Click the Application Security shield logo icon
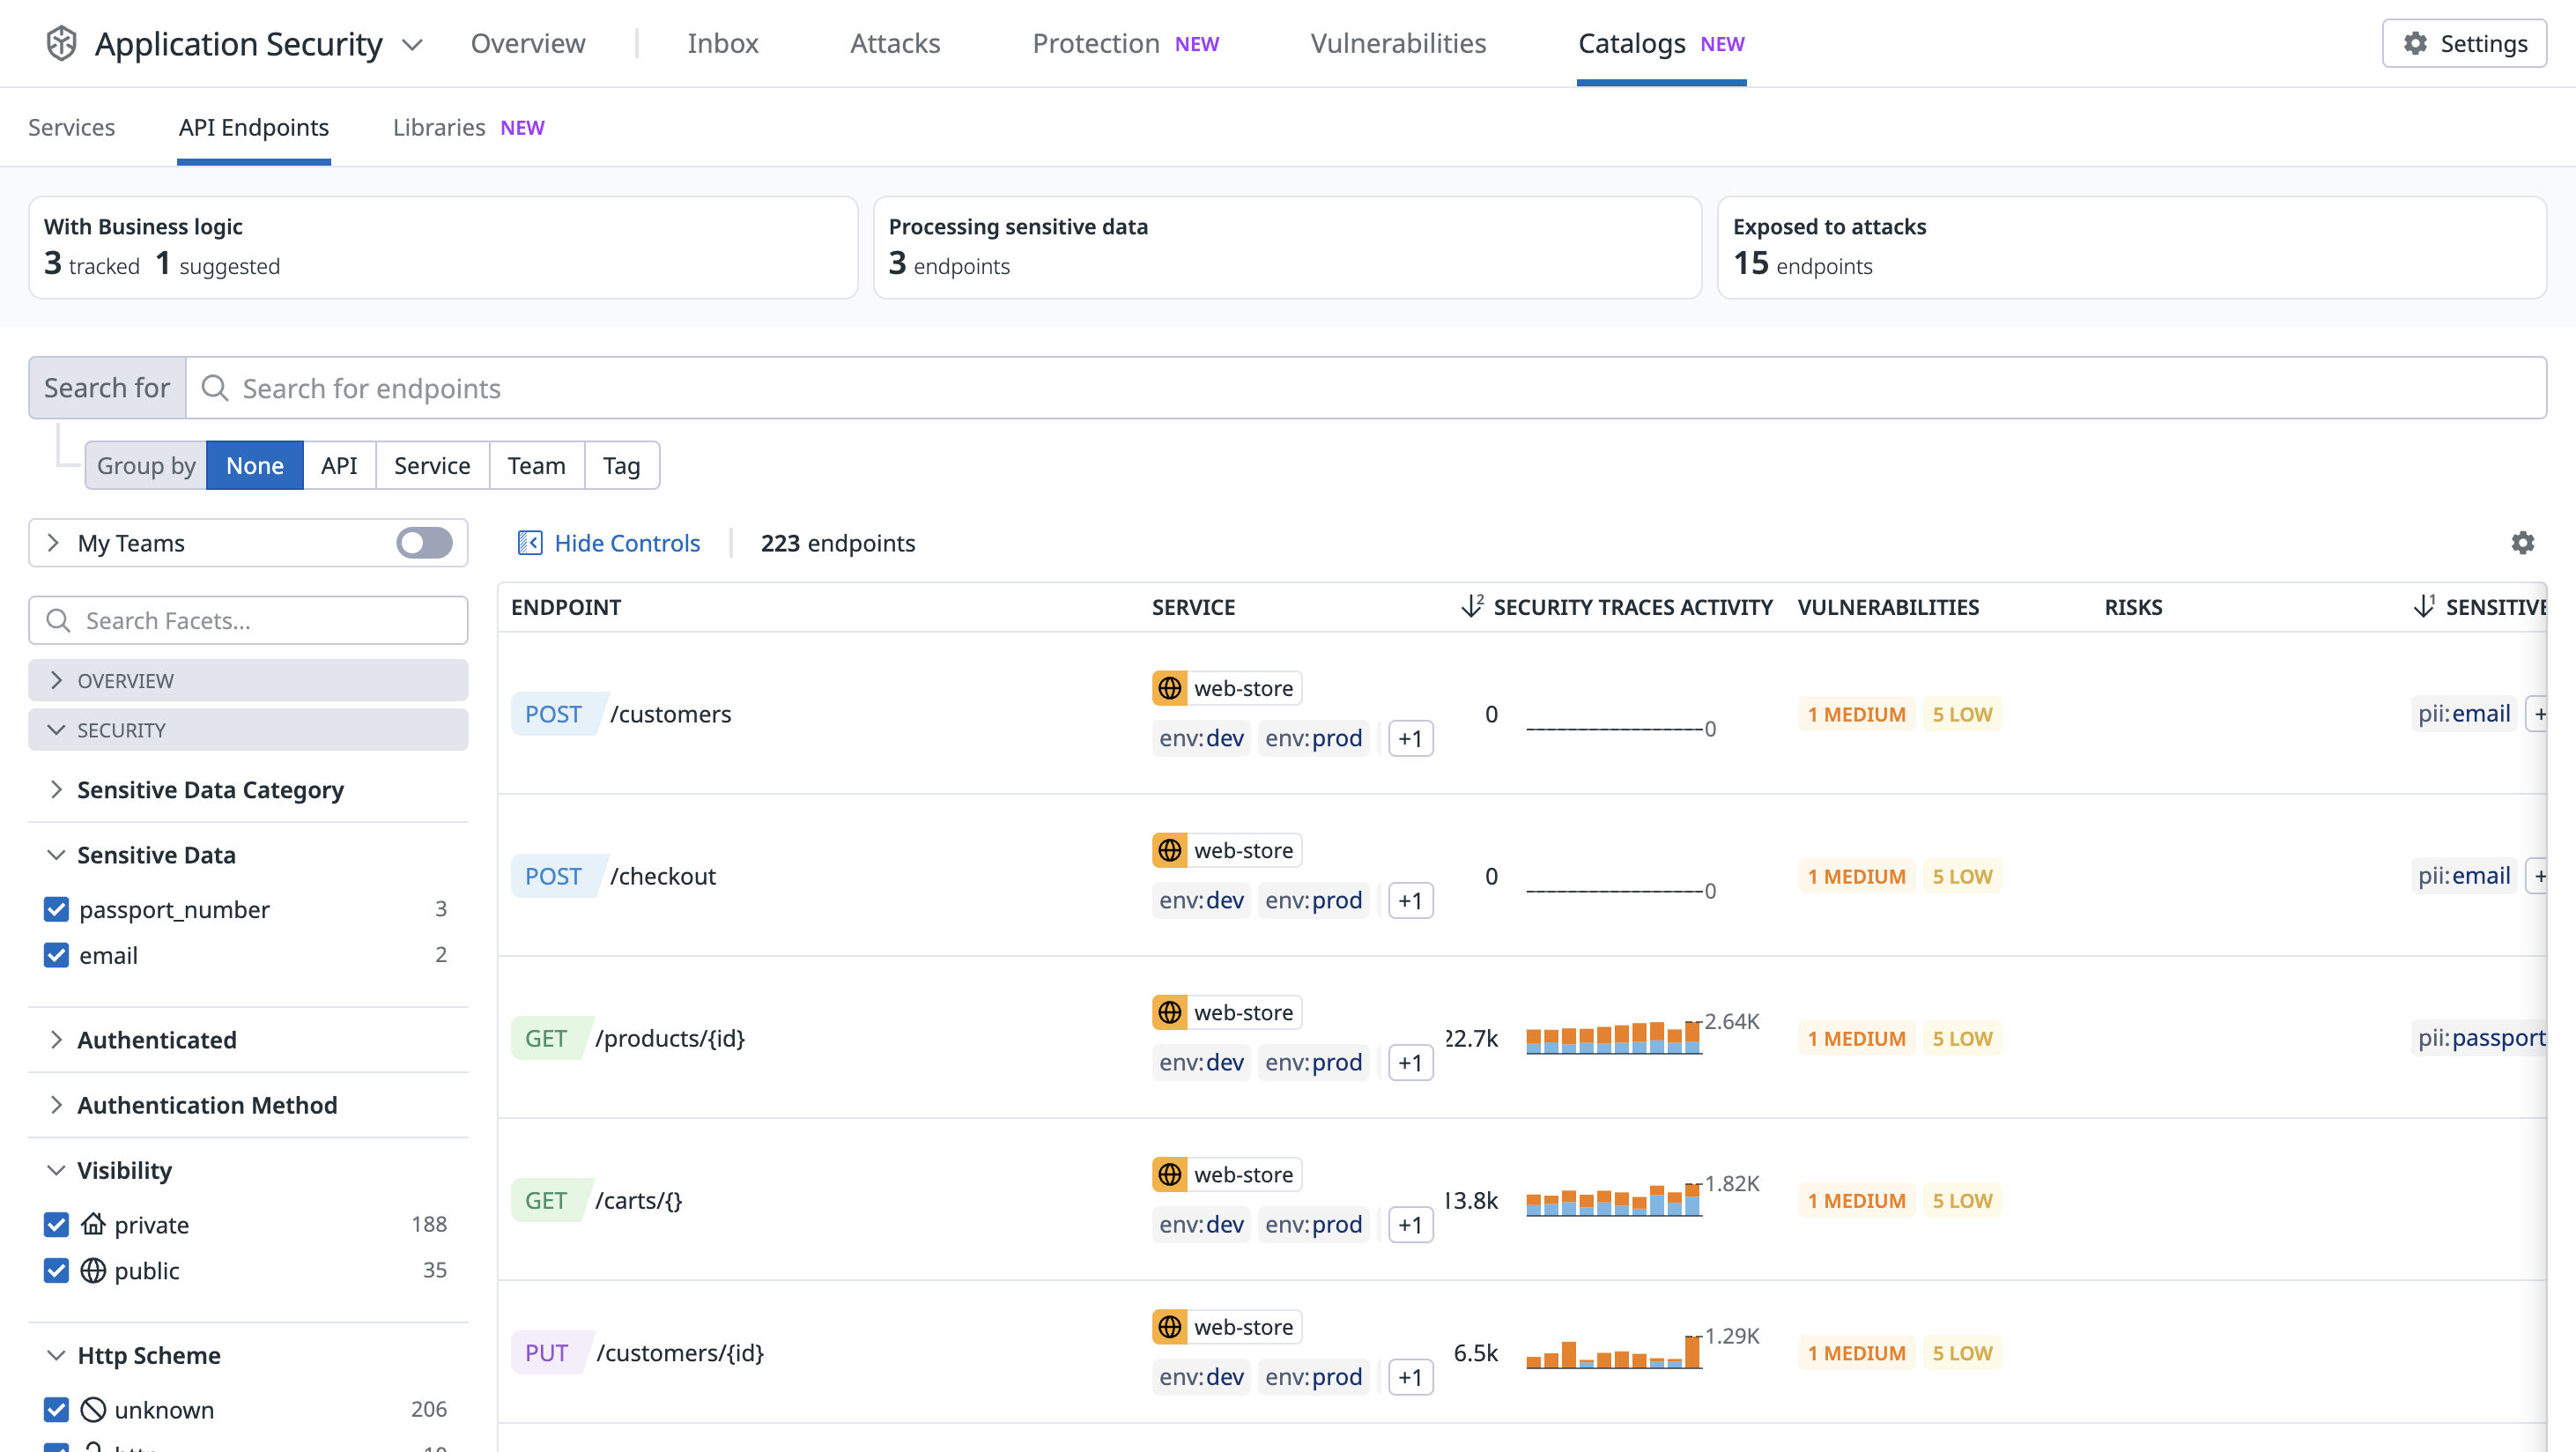This screenshot has height=1452, width=2576. point(60,43)
